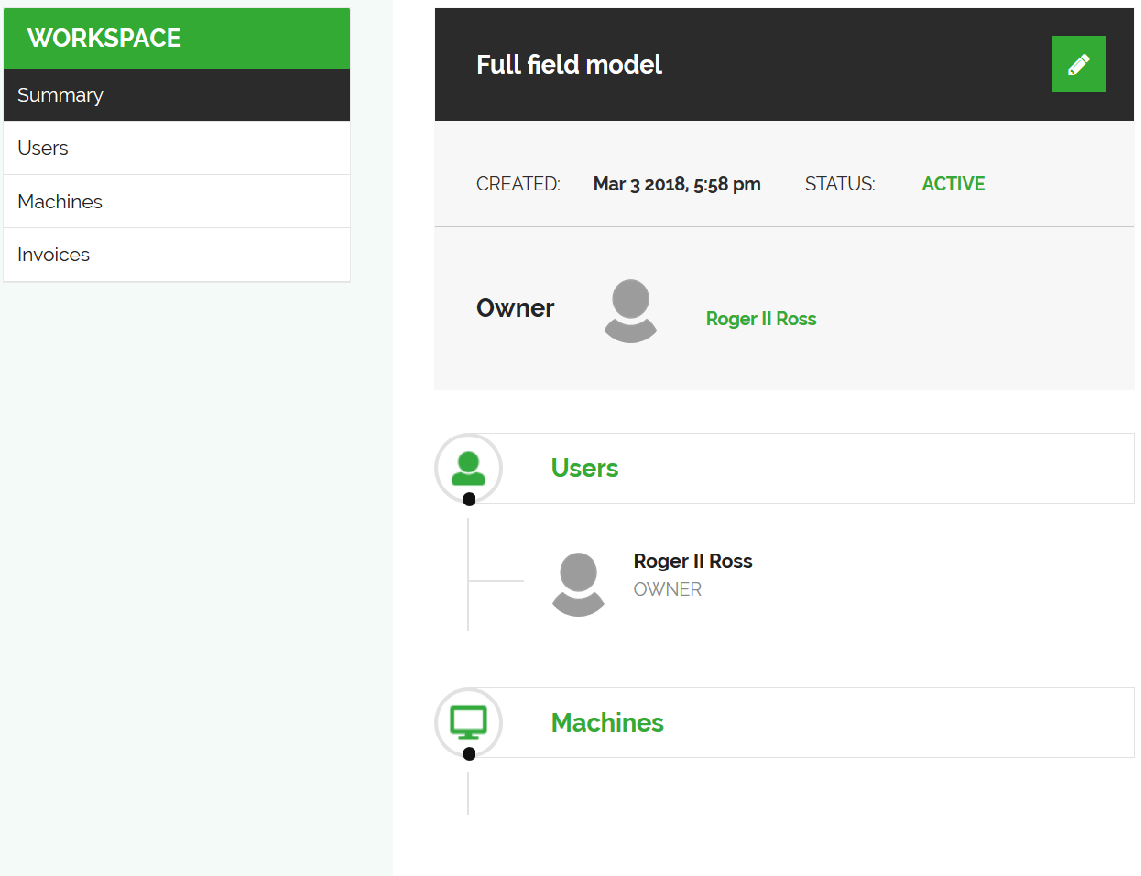
Task: Open the Users sidebar item
Action: pyautogui.click(x=177, y=148)
